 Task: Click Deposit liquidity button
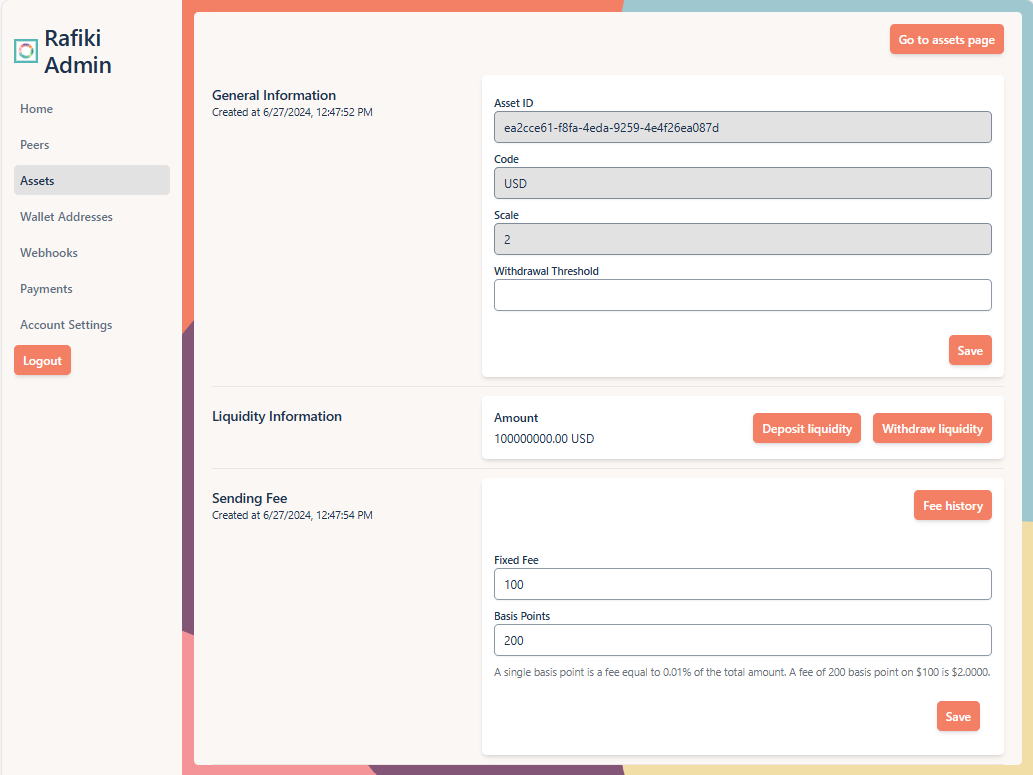pyautogui.click(x=806, y=429)
